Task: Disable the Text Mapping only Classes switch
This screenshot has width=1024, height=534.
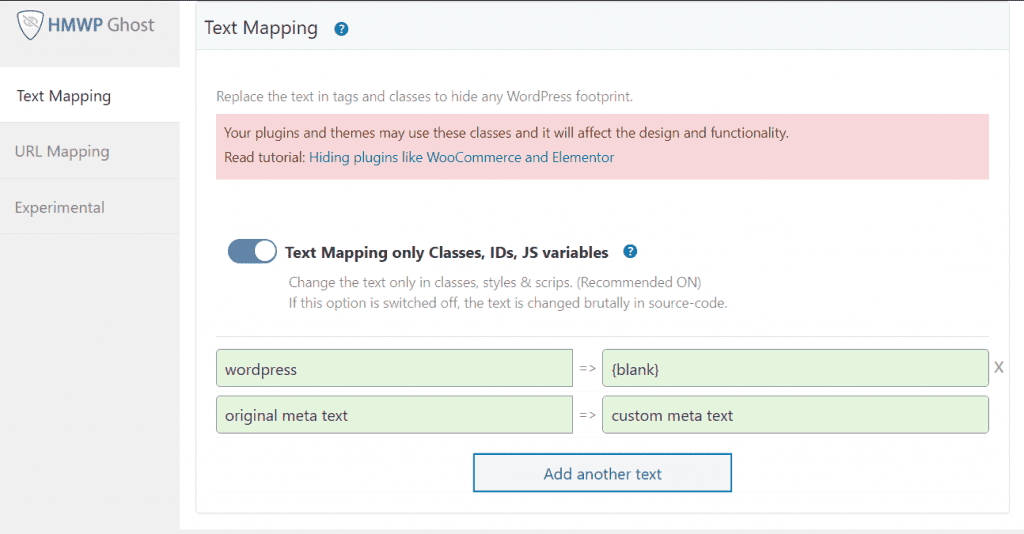Action: click(252, 252)
